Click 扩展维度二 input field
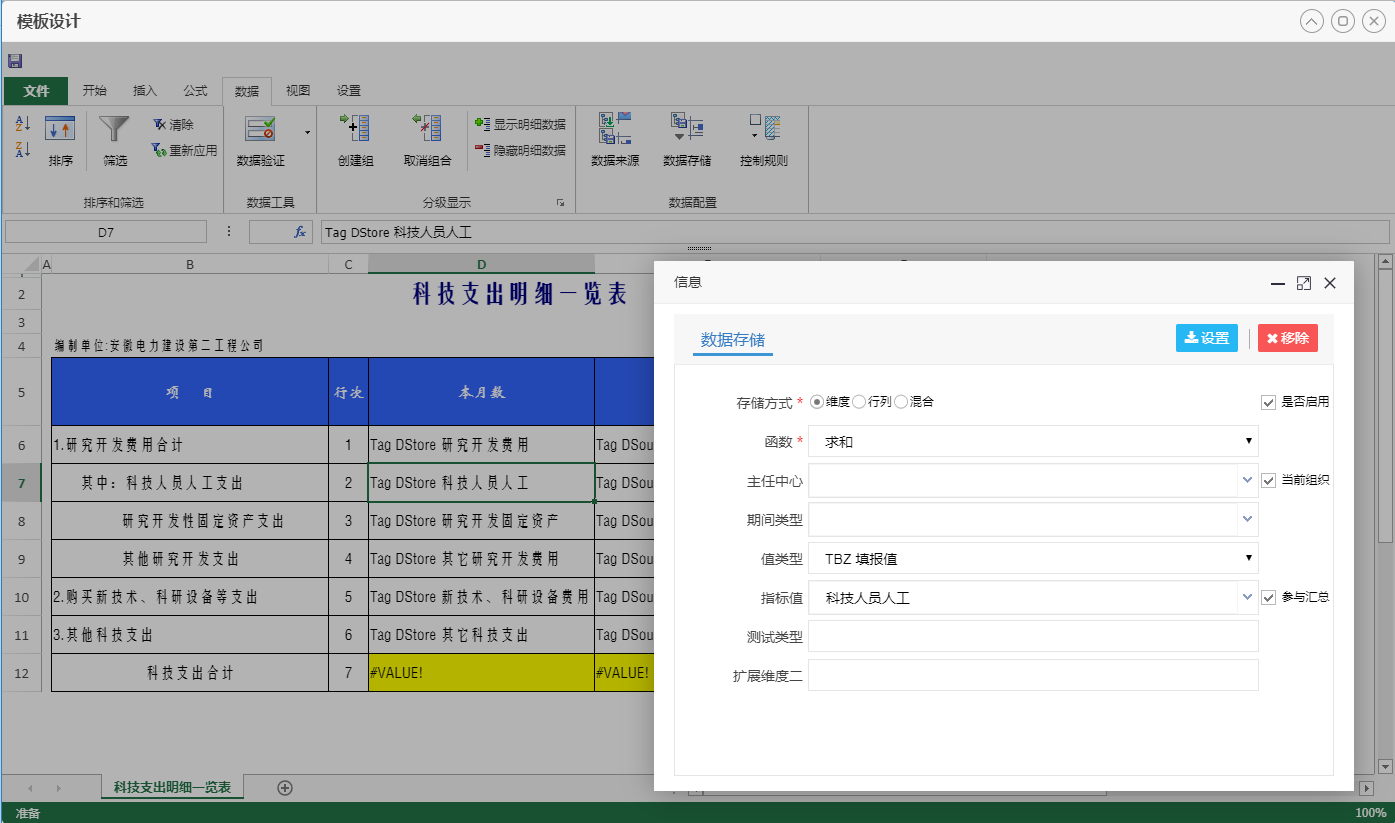Viewport: 1395px width, 823px height. pyautogui.click(x=1033, y=675)
